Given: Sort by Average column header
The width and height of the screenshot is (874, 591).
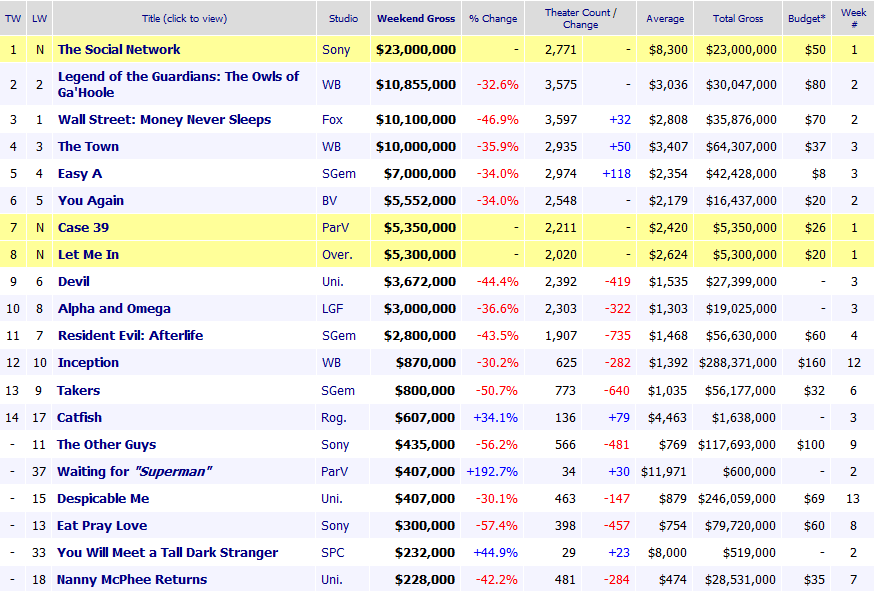Looking at the screenshot, I should click(x=665, y=18).
